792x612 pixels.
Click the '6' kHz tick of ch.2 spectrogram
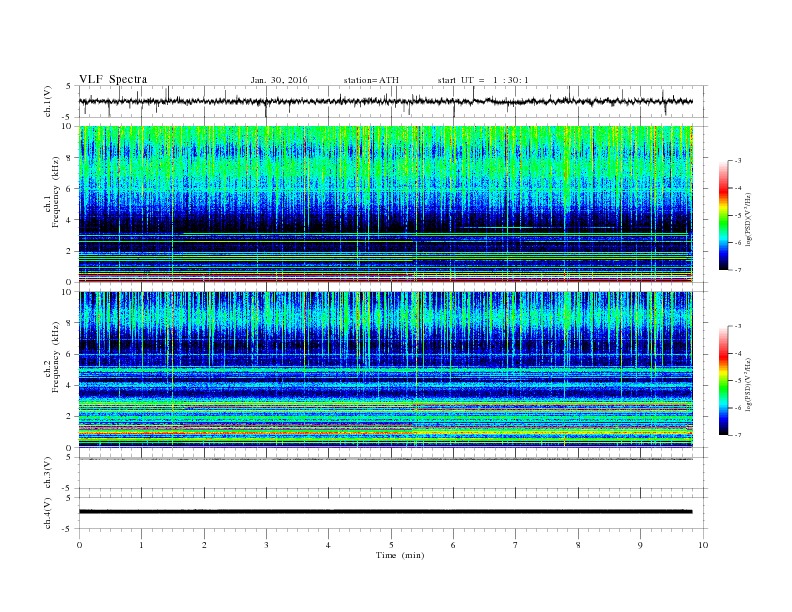pos(69,354)
